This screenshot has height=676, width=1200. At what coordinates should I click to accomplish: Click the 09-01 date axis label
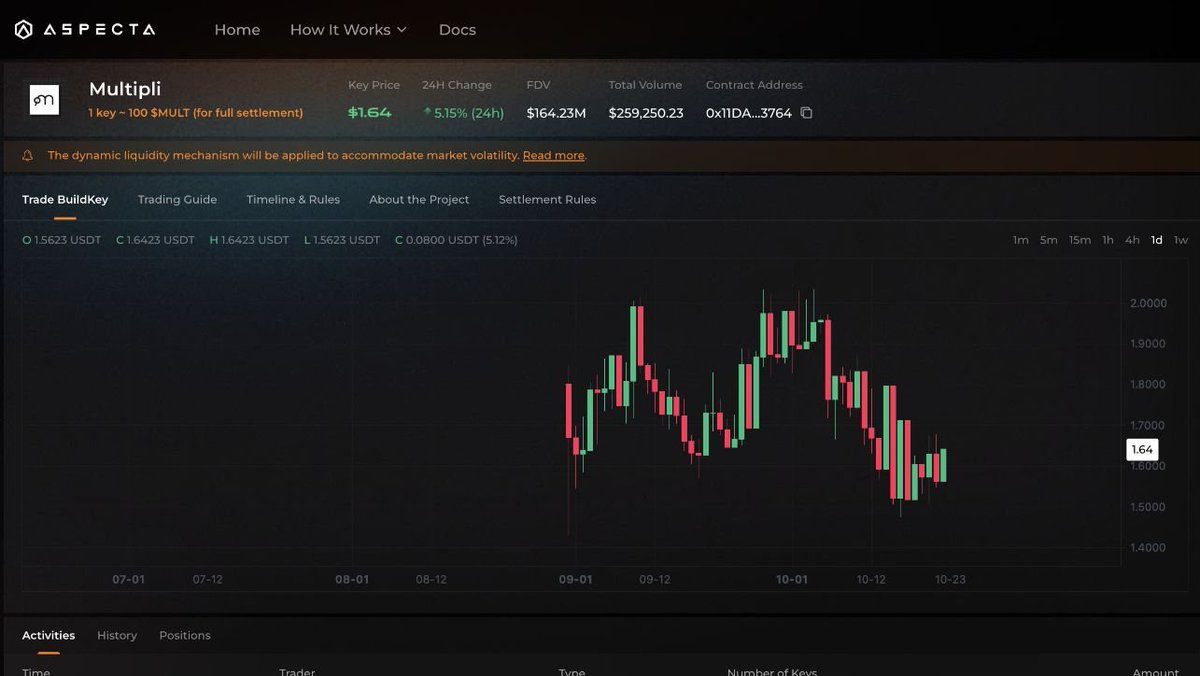tap(575, 579)
